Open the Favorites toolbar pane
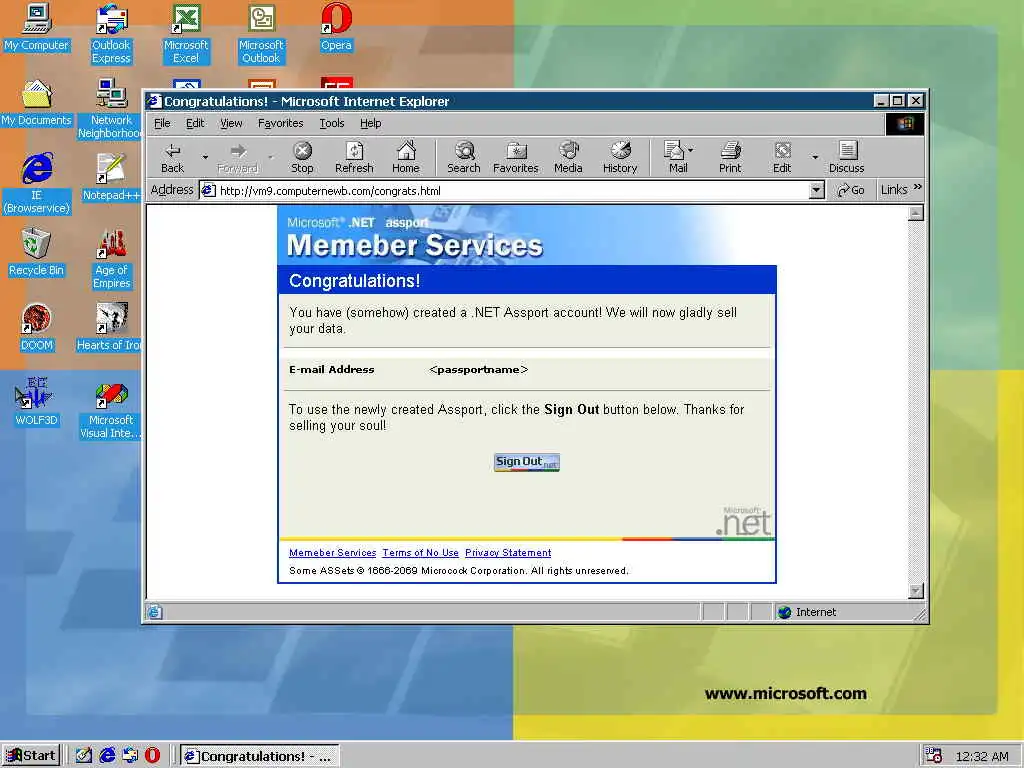 (x=516, y=157)
